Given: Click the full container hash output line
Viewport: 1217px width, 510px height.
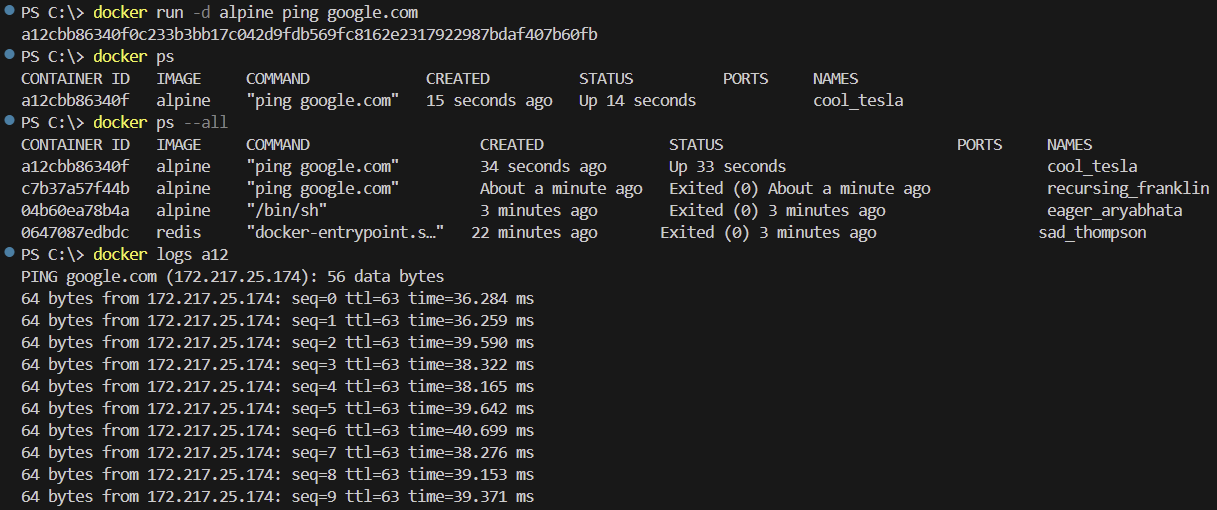Looking at the screenshot, I should 309,35.
